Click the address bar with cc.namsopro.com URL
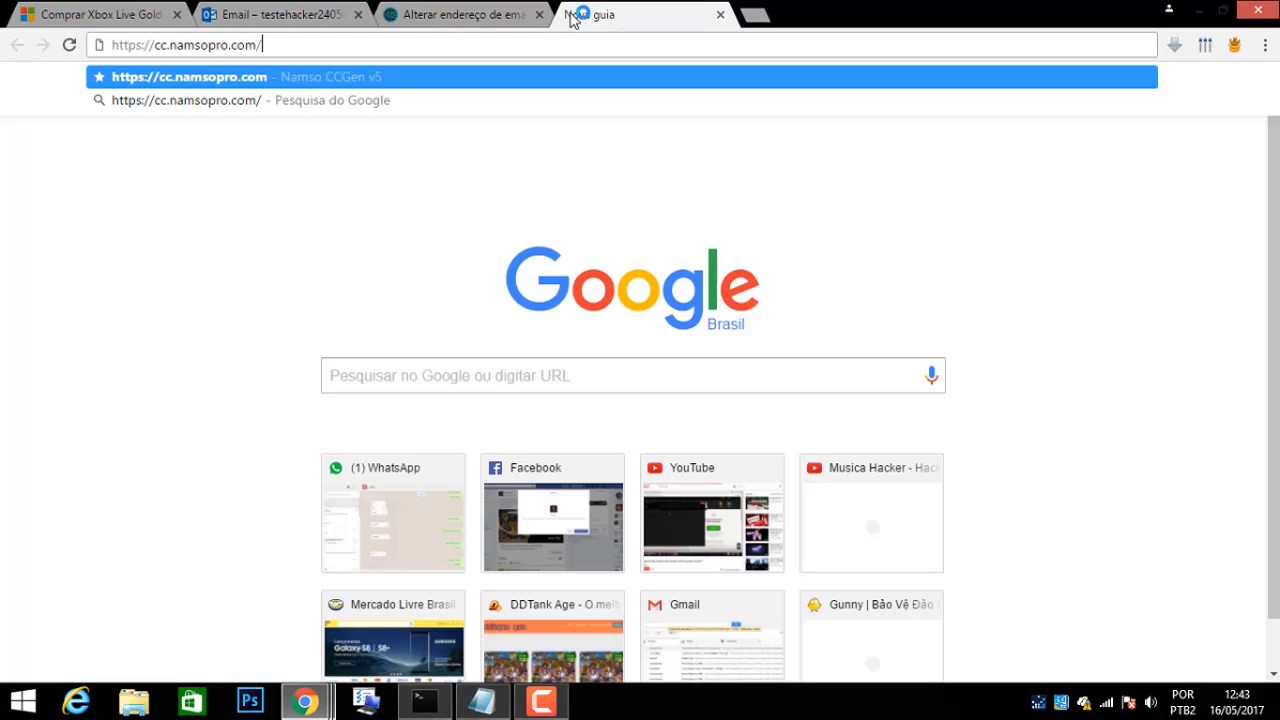Image resolution: width=1280 pixels, height=720 pixels. pos(622,45)
